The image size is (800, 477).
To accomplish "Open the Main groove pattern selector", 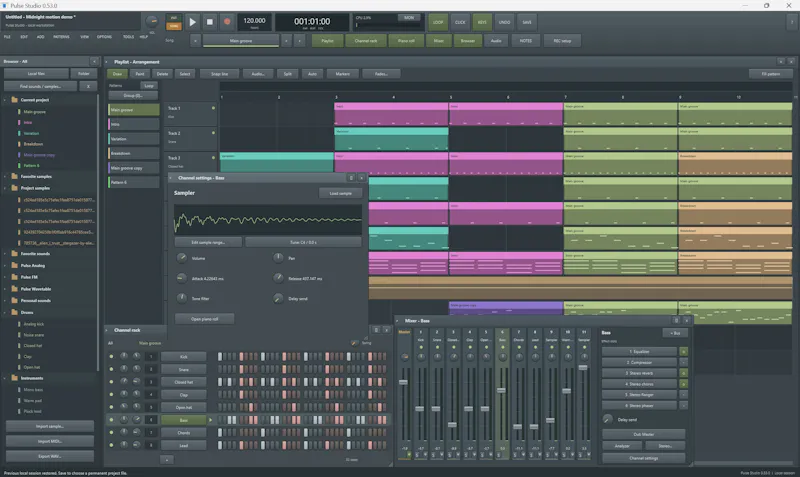I will click(241, 41).
